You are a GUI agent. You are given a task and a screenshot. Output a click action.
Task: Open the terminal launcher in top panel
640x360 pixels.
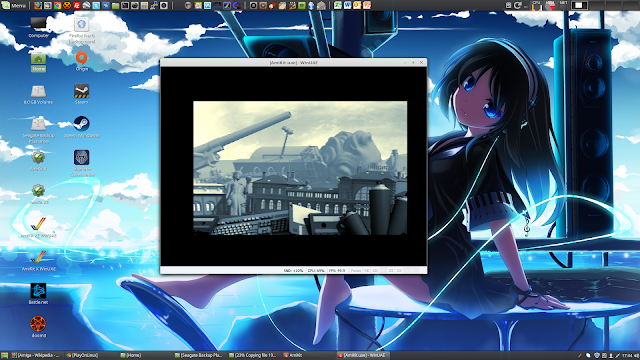point(125,5)
